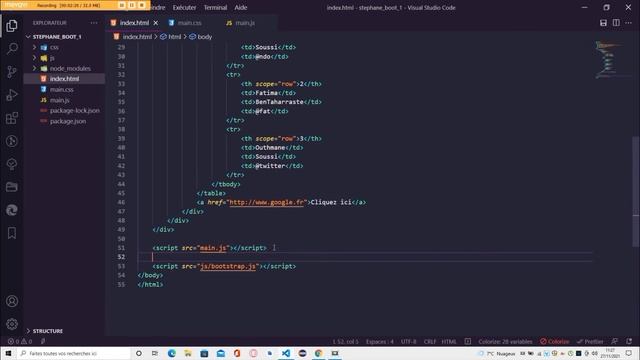Change line/column position in status bar
Image resolution: width=640 pixels, height=360 pixels.
coord(345,342)
